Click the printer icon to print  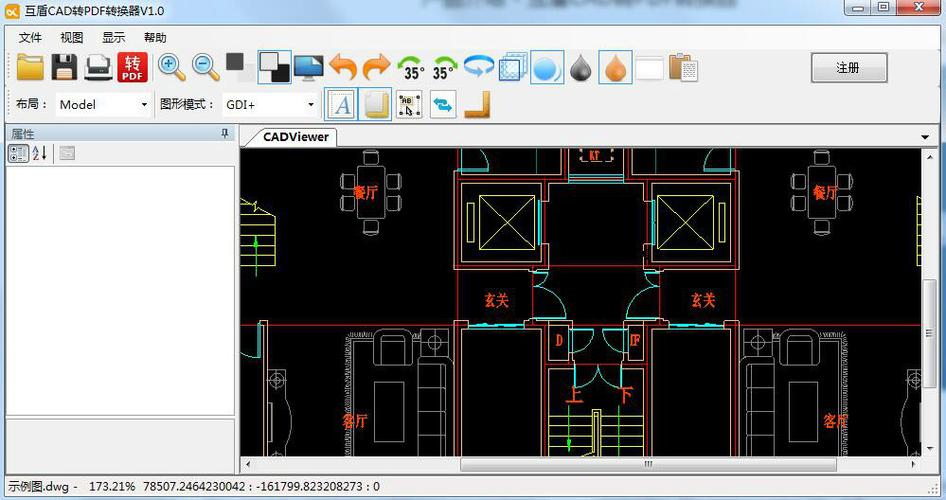(98, 67)
